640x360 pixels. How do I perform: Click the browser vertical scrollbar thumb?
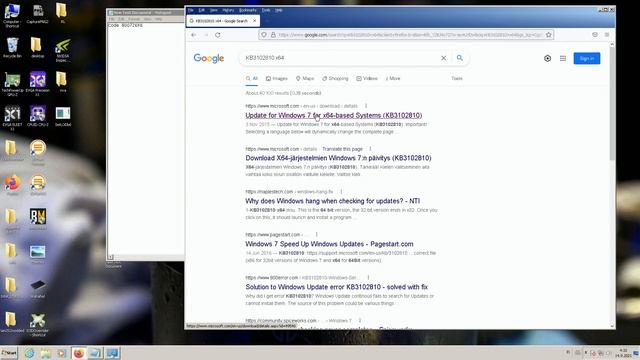(612, 104)
